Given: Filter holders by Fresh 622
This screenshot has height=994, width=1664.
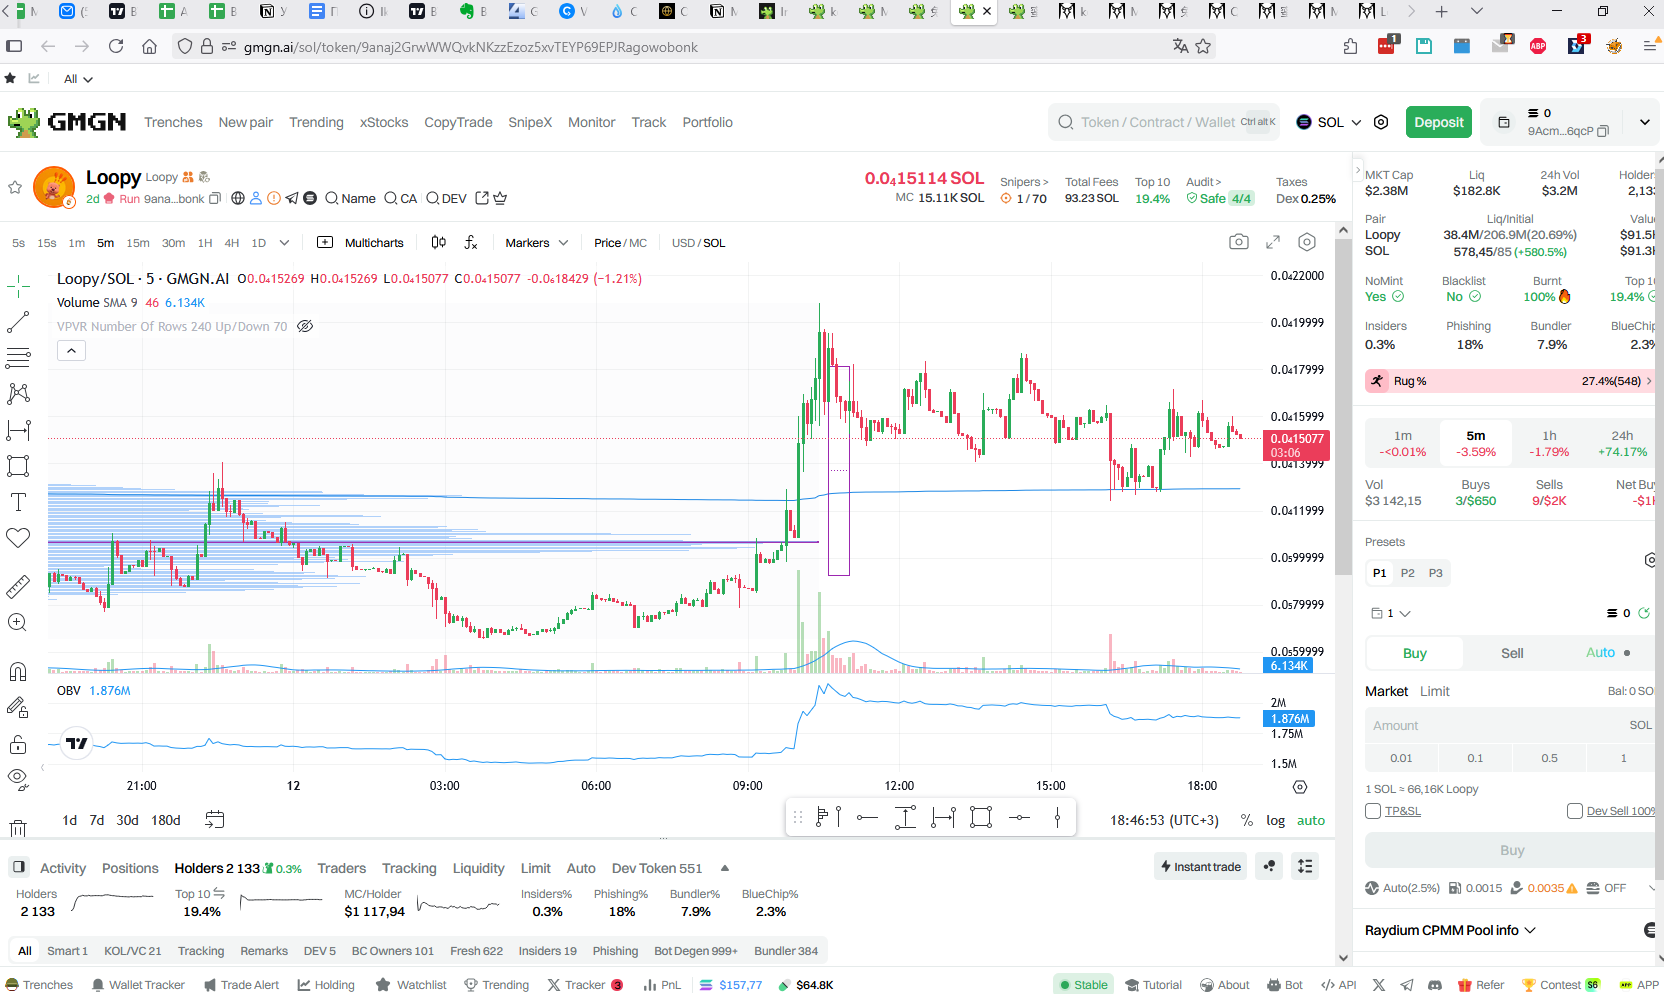Looking at the screenshot, I should click(x=476, y=951).
